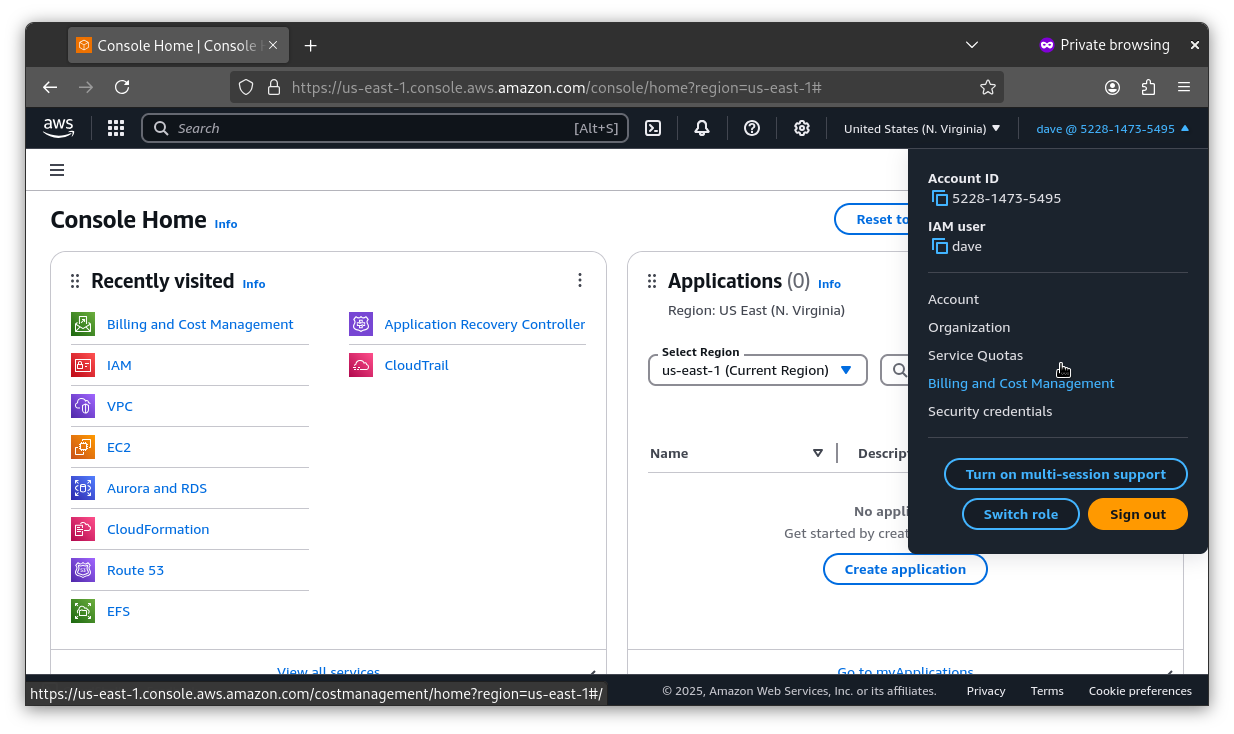Screen dimensions: 1234x734
Task: Click the IAM service icon
Action: [x=83, y=365]
